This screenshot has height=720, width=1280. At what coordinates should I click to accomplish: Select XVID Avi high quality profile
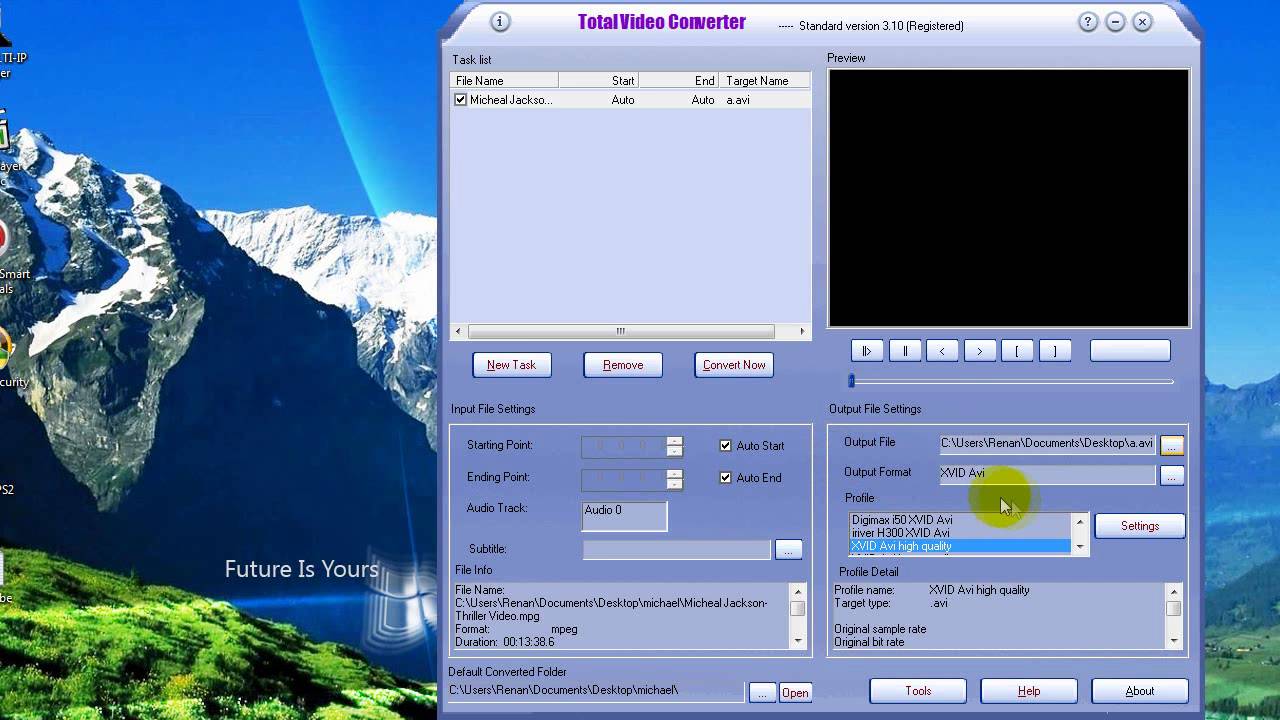pyautogui.click(x=960, y=546)
